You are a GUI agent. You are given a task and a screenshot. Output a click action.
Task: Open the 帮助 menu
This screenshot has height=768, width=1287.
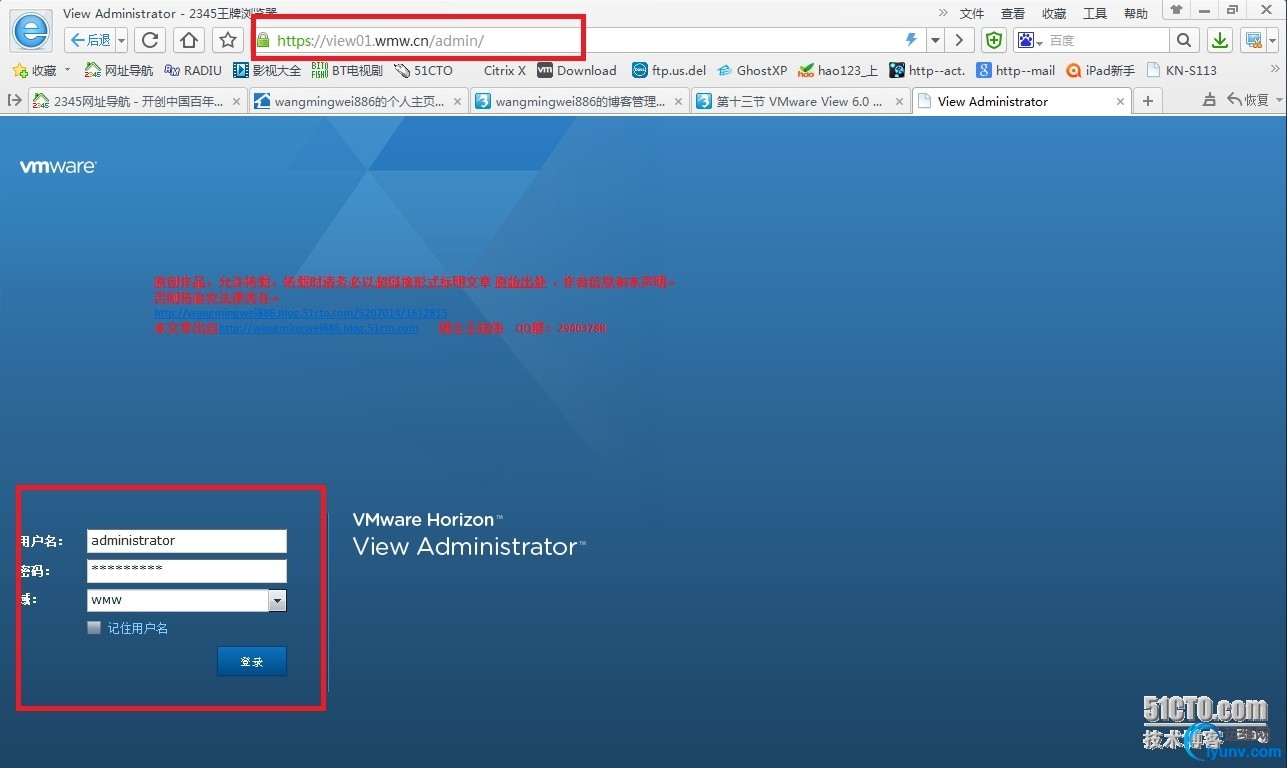(x=1136, y=14)
